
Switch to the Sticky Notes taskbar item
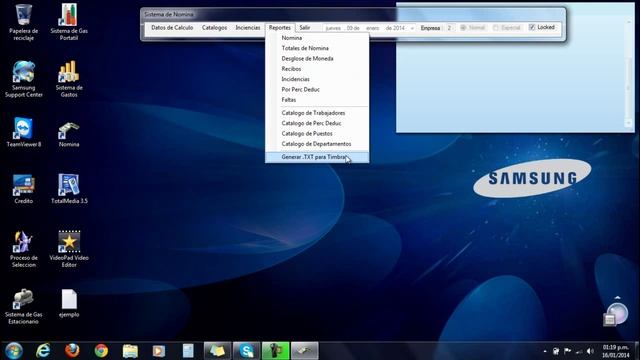click(x=217, y=351)
